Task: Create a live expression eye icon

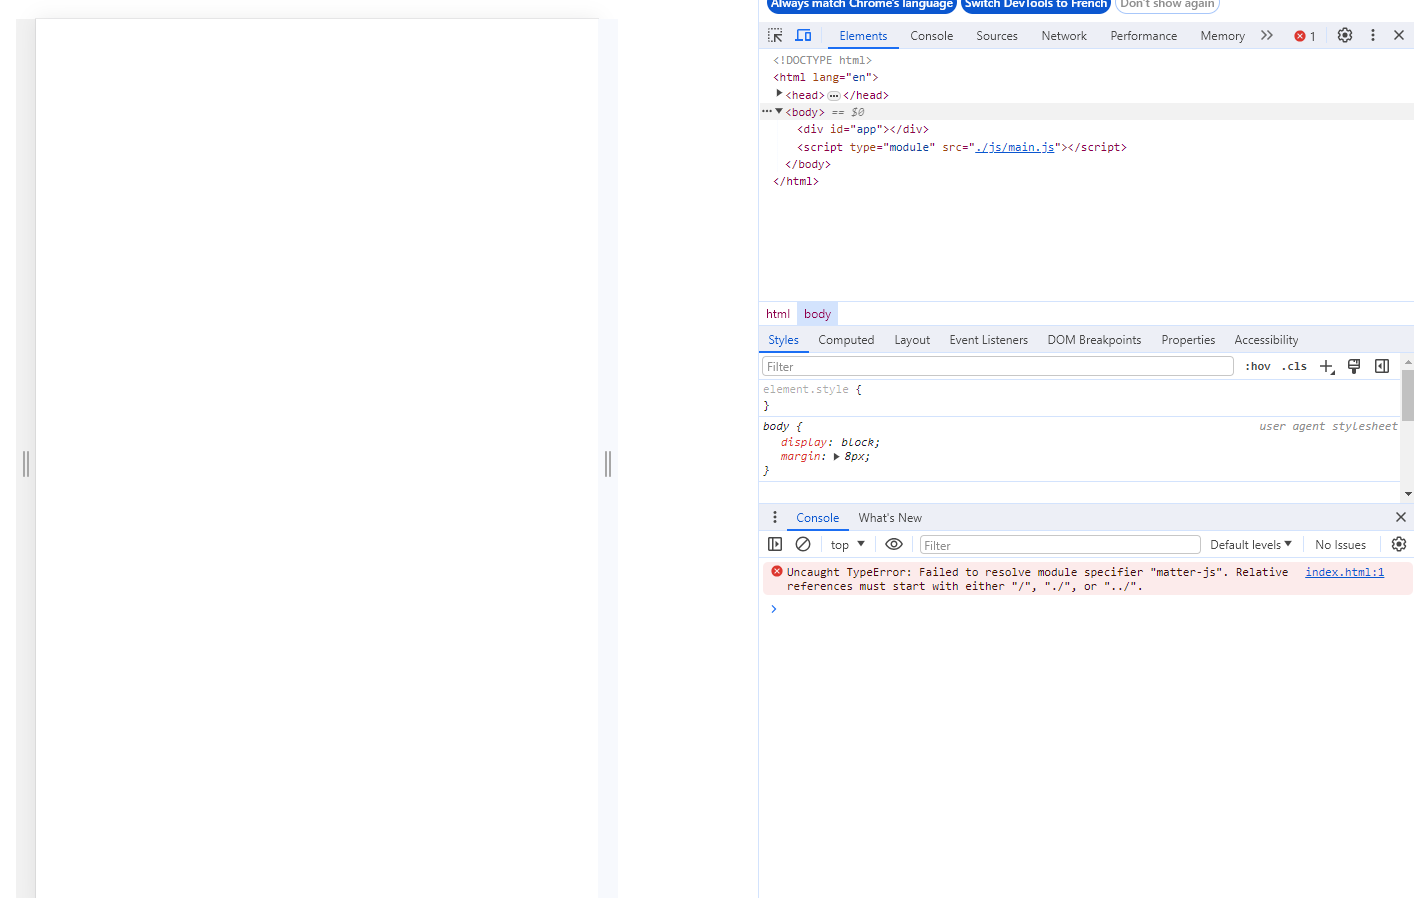Action: pyautogui.click(x=894, y=544)
